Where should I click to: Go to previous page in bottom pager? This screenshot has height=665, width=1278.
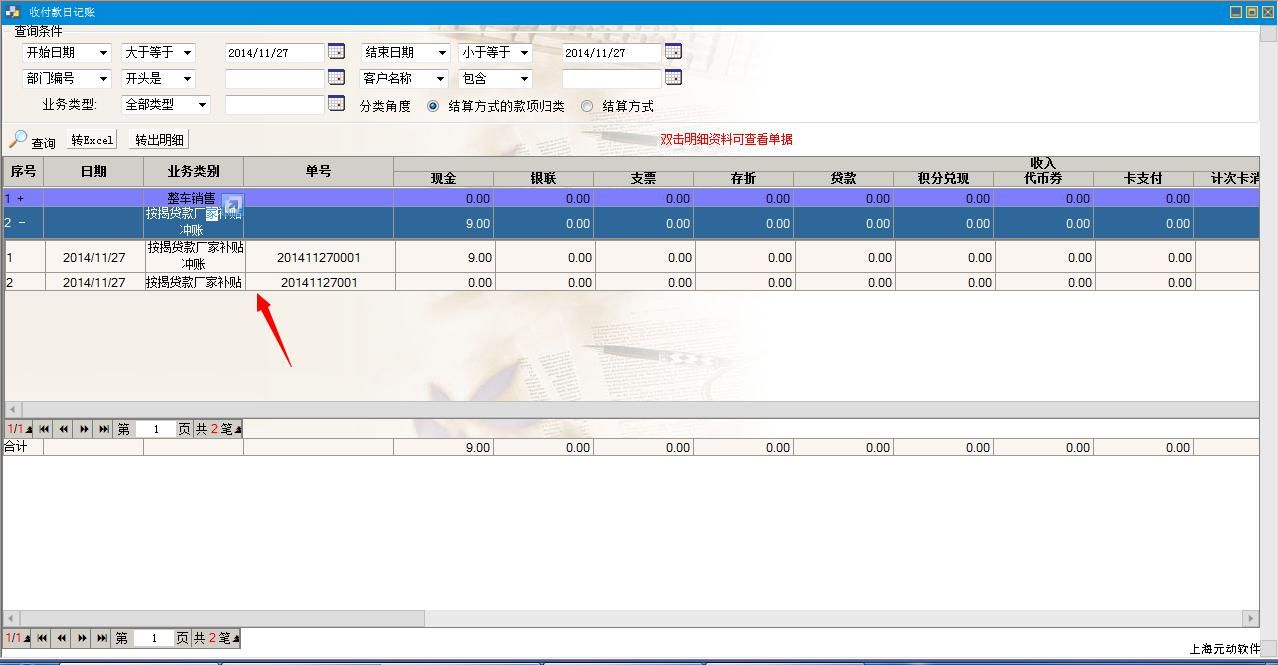[x=62, y=638]
